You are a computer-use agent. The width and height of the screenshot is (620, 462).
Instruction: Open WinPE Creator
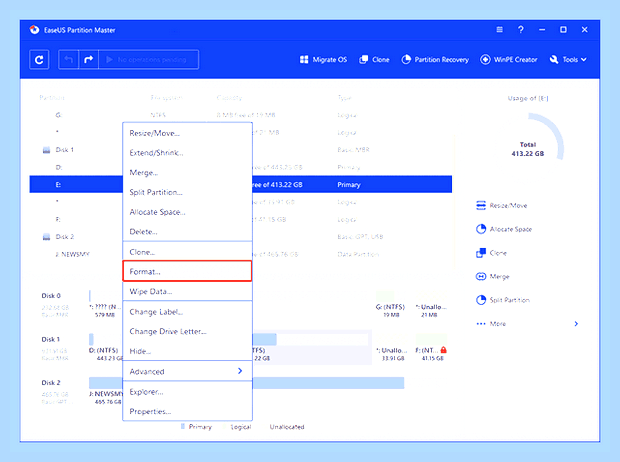tap(508, 60)
